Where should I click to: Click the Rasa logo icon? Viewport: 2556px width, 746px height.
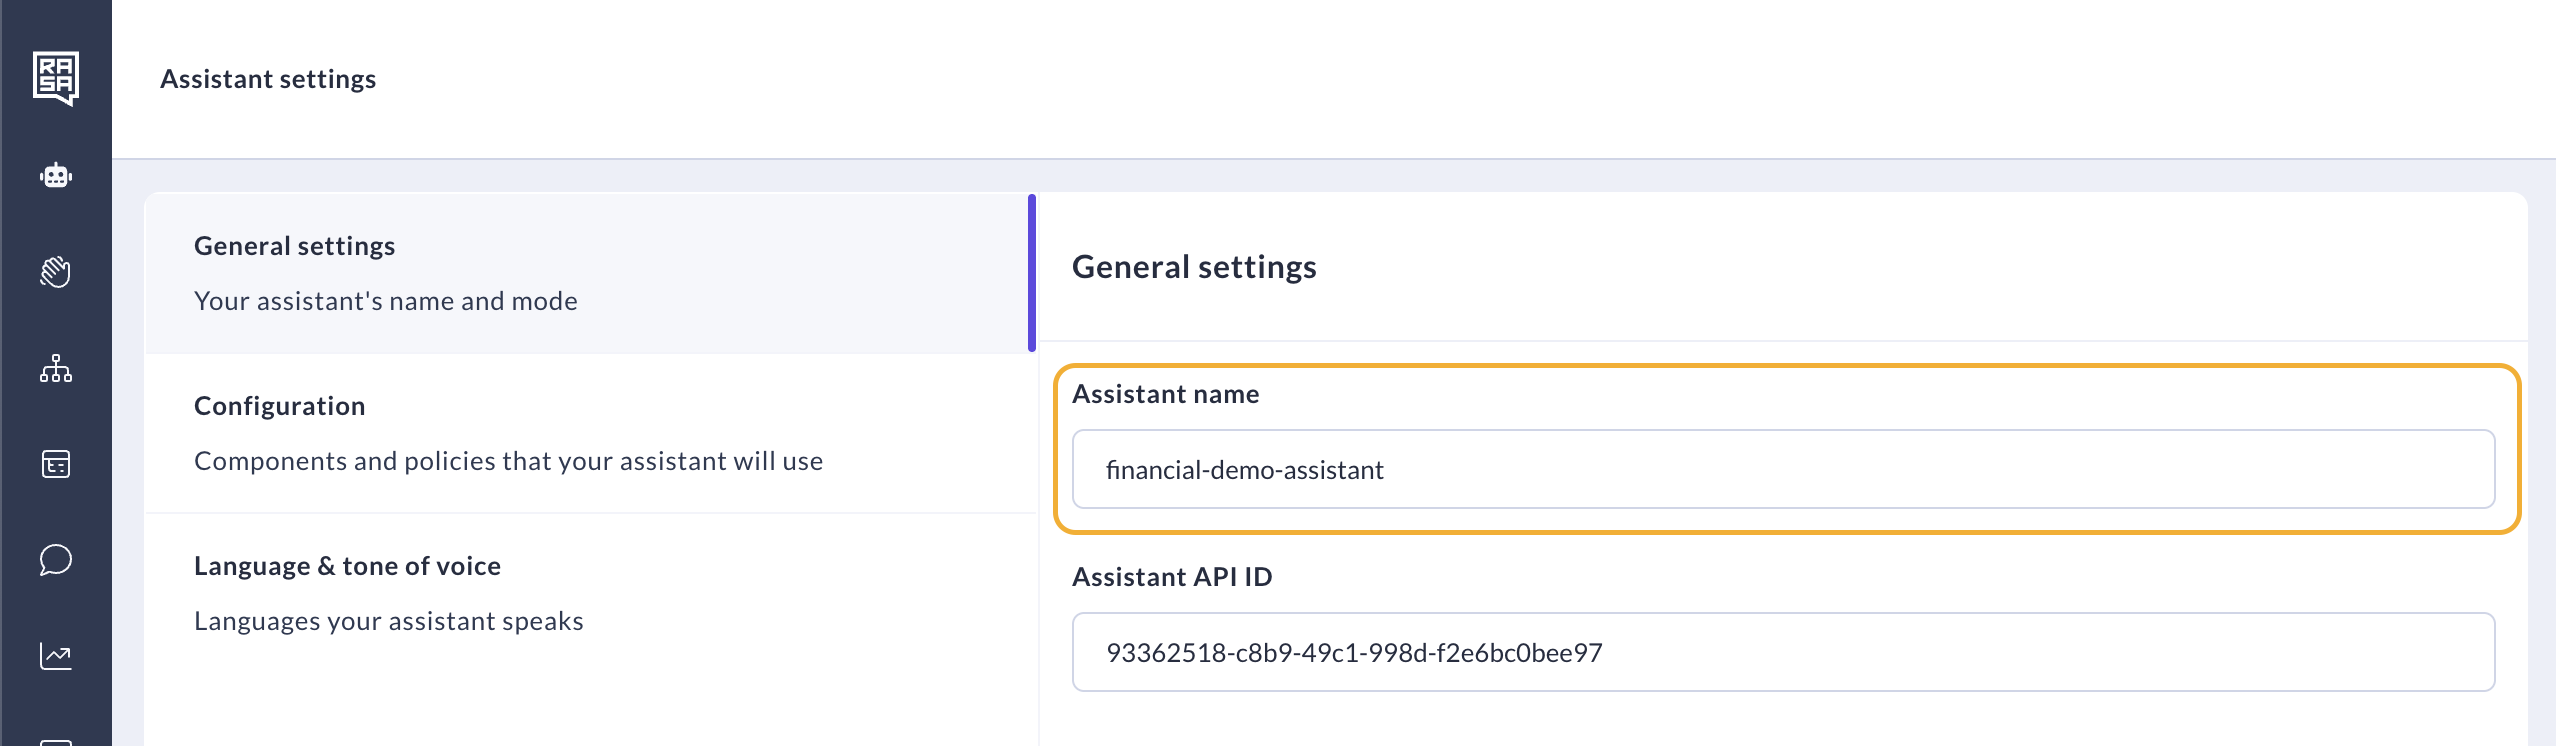[x=56, y=78]
